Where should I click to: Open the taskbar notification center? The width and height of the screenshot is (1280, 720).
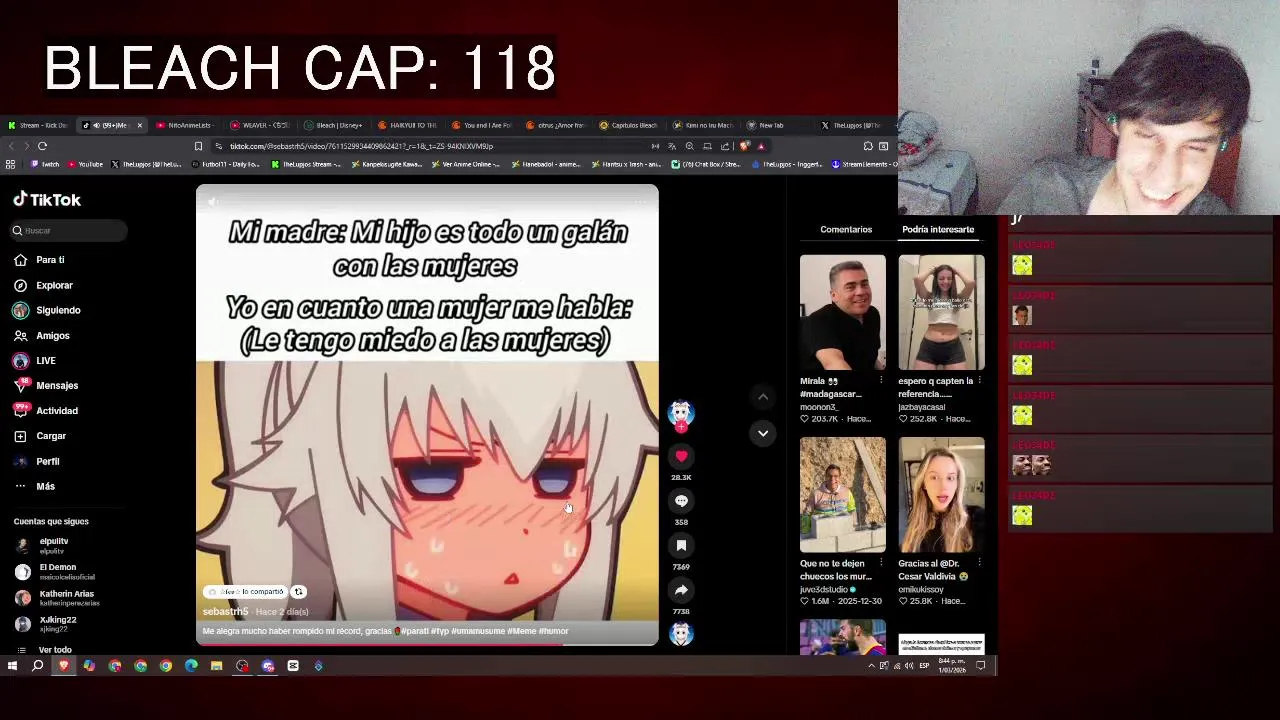click(x=981, y=666)
